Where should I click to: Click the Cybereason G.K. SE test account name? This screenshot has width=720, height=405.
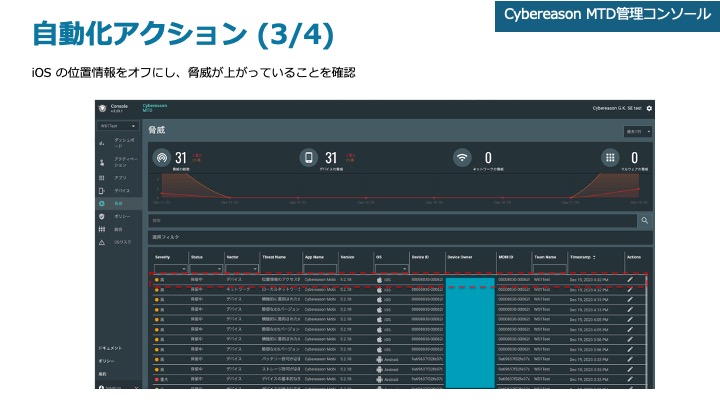coord(617,108)
